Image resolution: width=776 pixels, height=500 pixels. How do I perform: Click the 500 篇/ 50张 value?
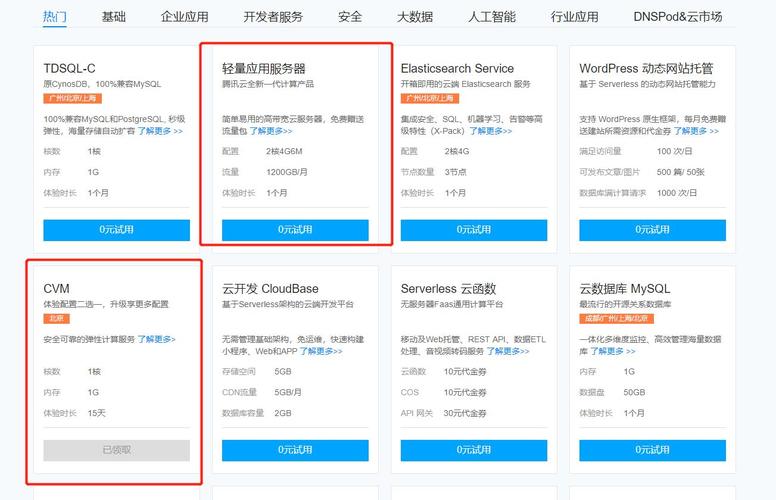(x=680, y=172)
